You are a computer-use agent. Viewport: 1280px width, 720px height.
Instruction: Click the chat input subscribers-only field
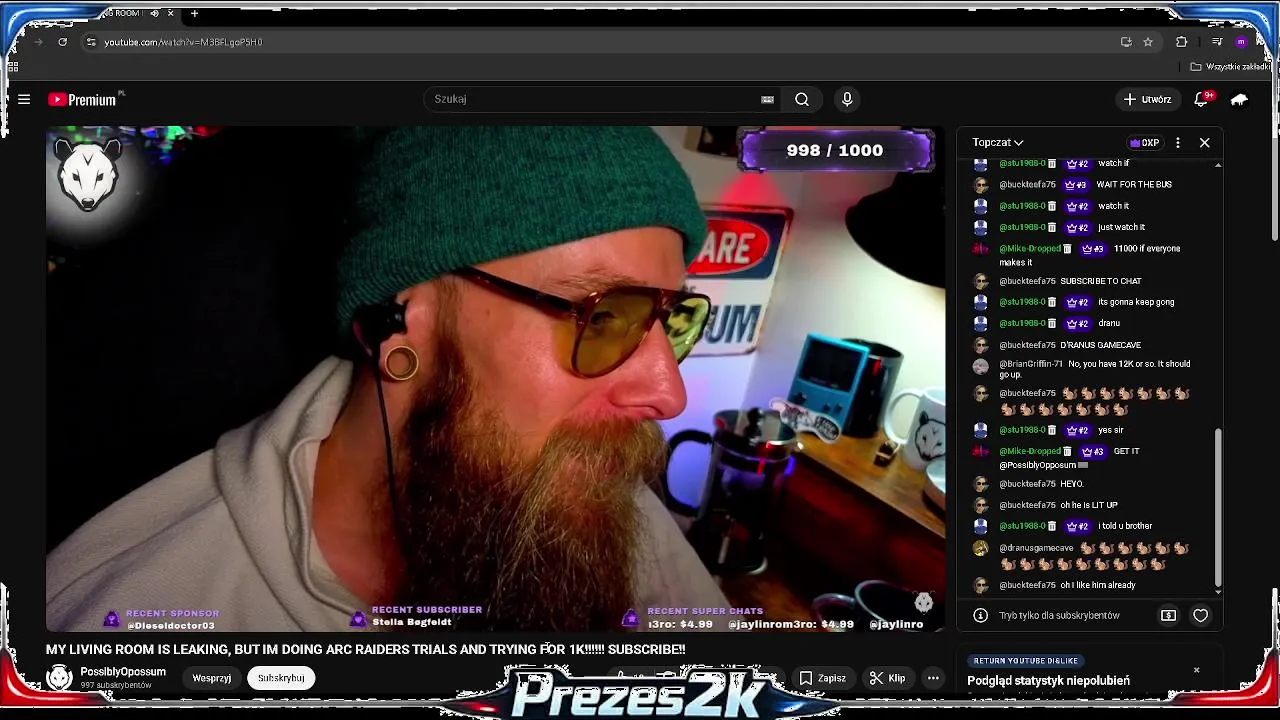1059,615
